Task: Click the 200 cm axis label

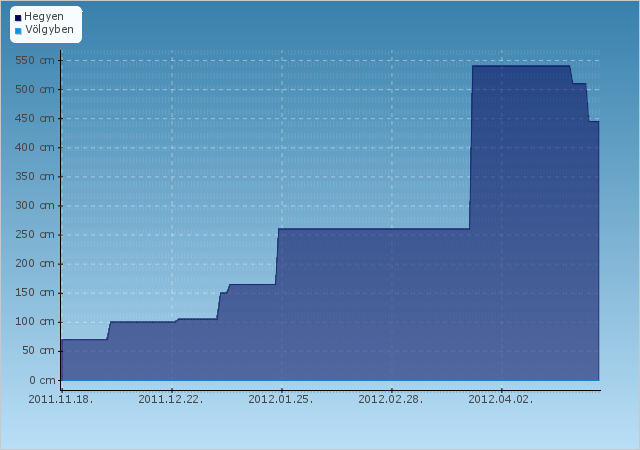Action: (35, 264)
